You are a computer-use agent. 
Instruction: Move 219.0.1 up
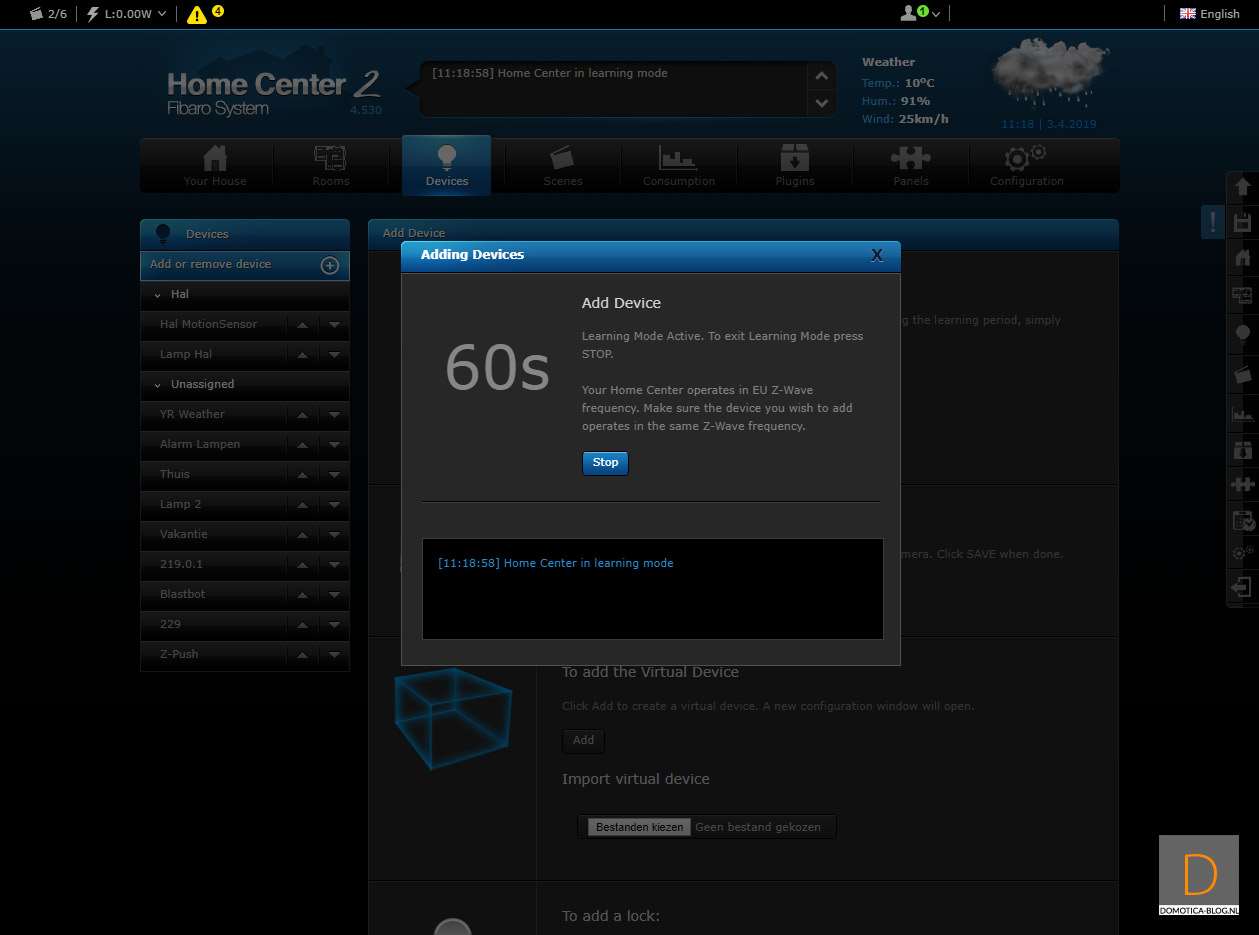(x=302, y=564)
